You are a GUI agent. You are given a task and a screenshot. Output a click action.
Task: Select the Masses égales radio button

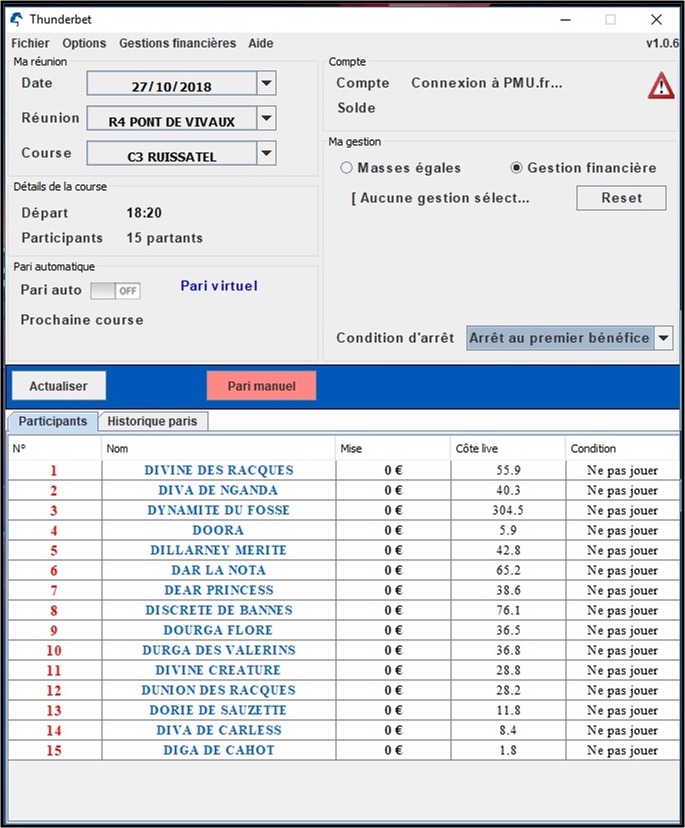coord(346,168)
